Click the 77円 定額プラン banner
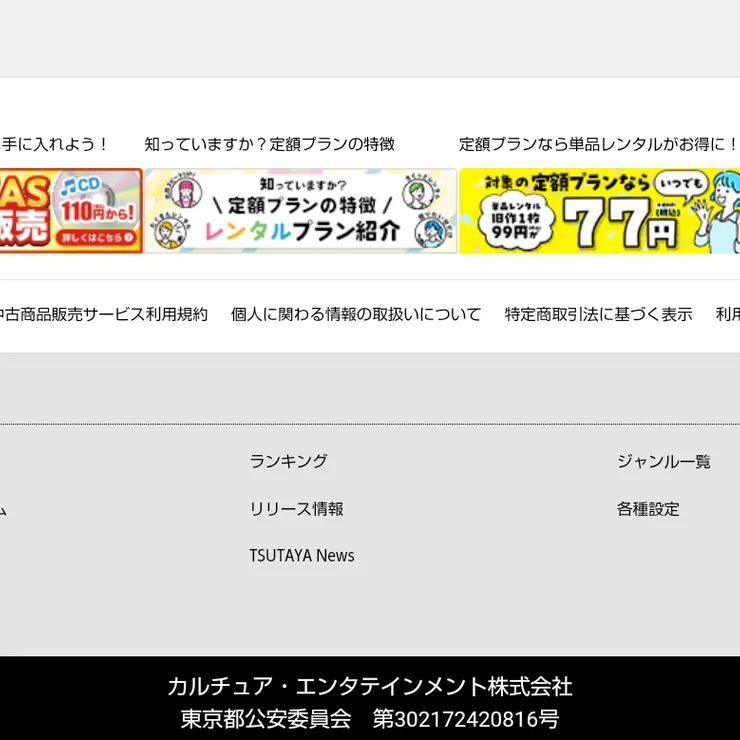The width and height of the screenshot is (740, 740). click(x=598, y=211)
